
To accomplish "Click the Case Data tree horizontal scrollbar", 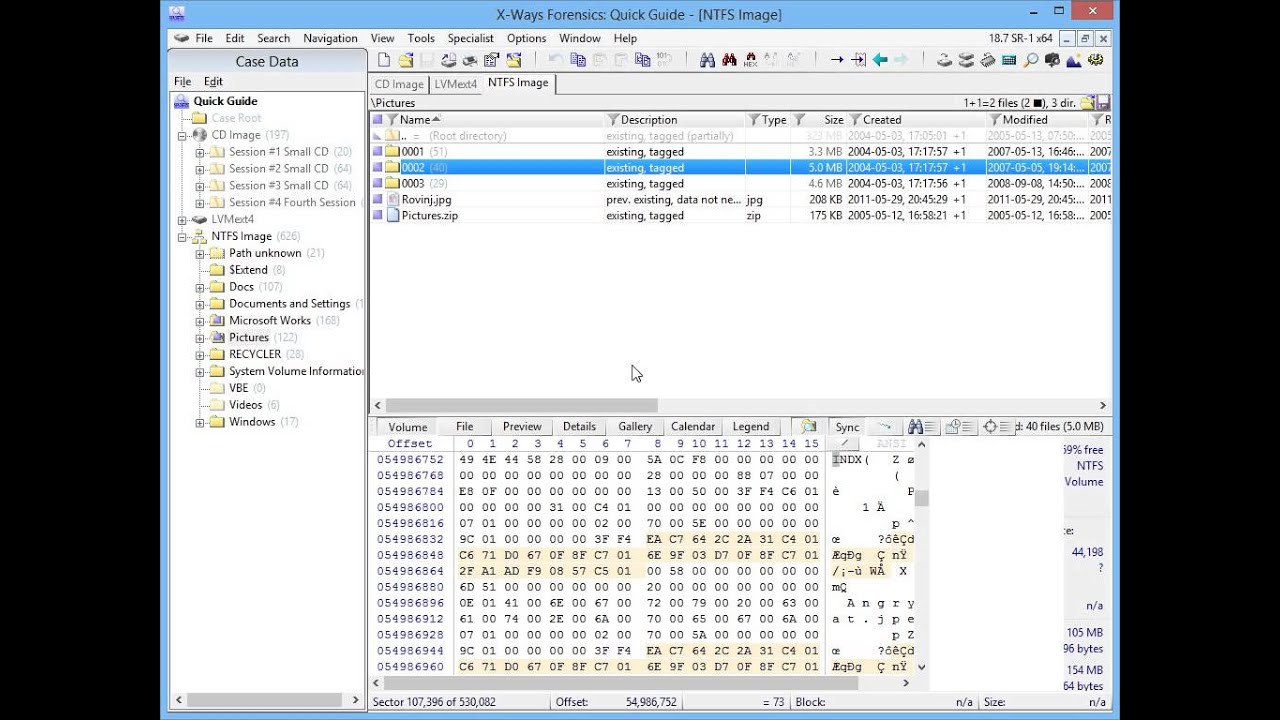I will (x=267, y=700).
